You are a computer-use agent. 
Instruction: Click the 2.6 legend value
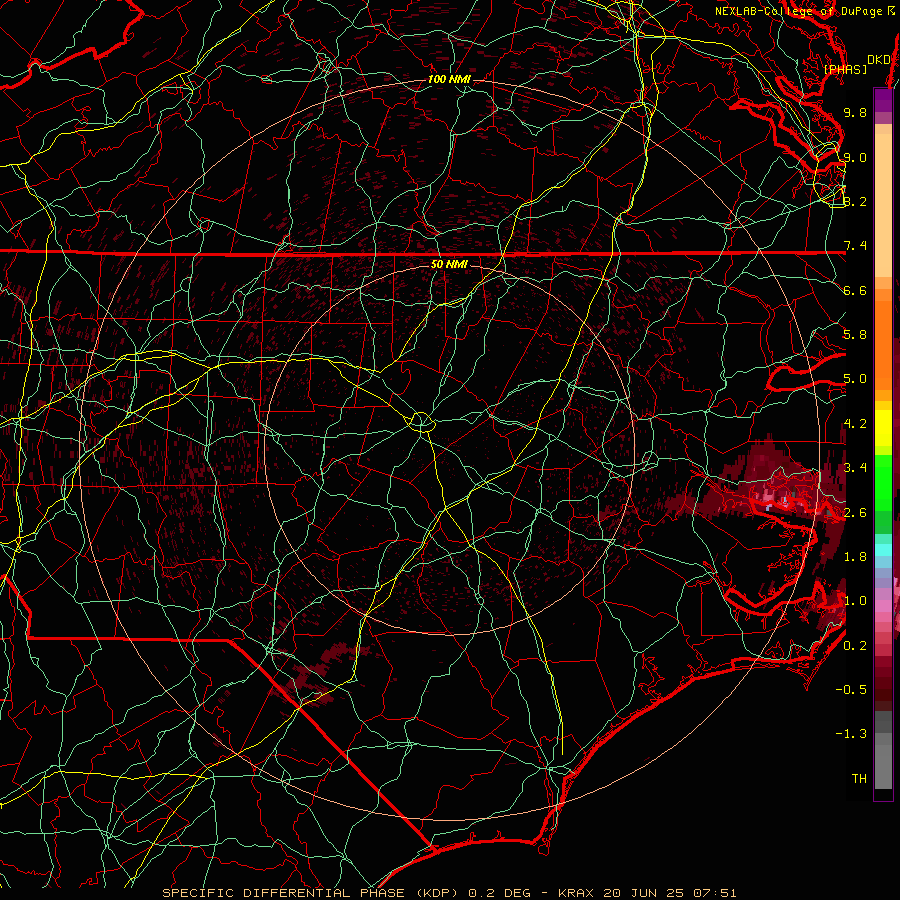tap(855, 512)
